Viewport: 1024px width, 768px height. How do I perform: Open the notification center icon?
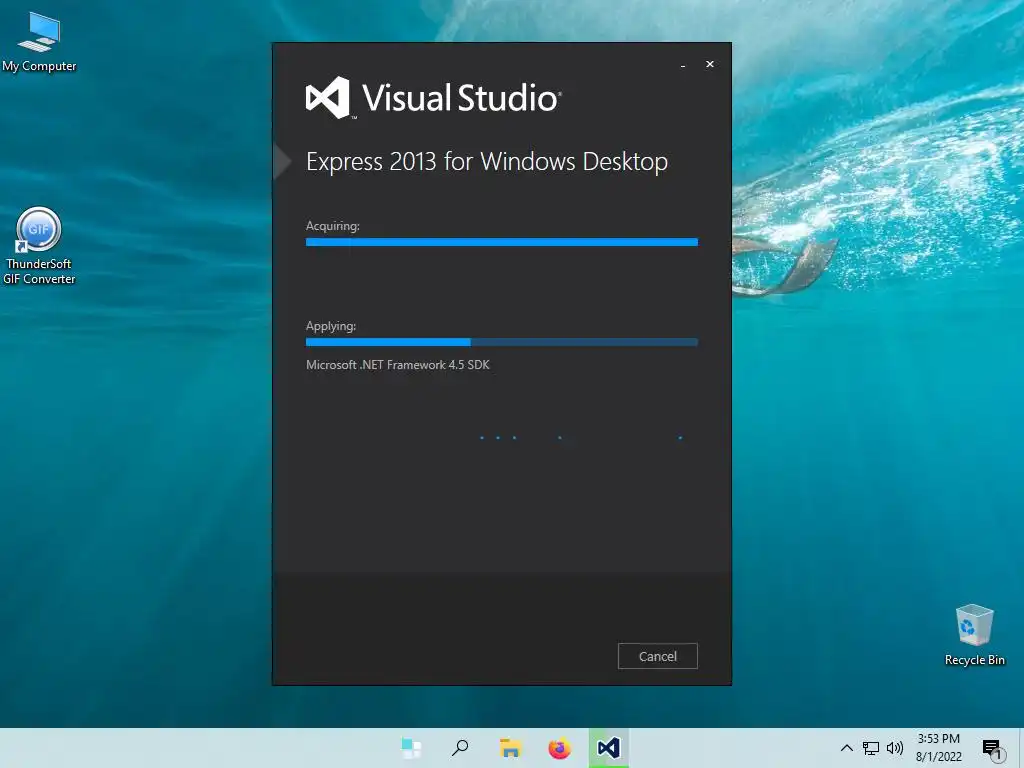(x=992, y=749)
